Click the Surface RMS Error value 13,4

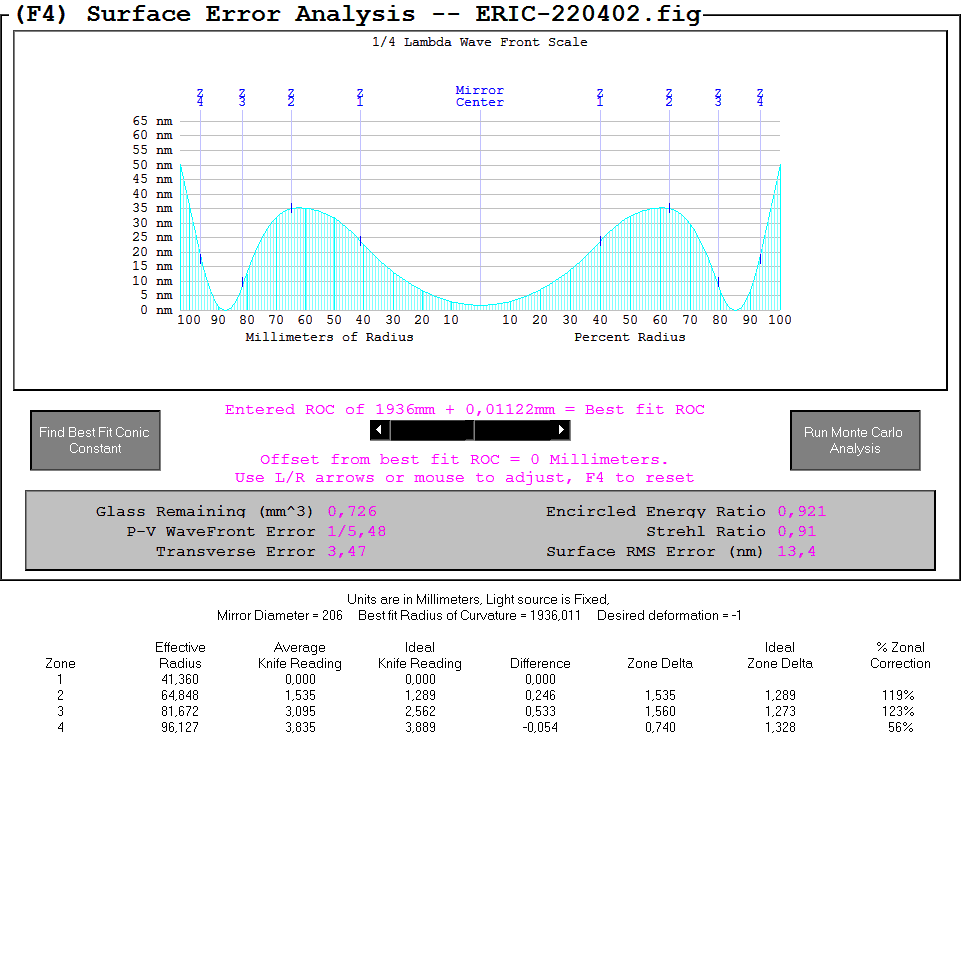pyautogui.click(x=796, y=552)
